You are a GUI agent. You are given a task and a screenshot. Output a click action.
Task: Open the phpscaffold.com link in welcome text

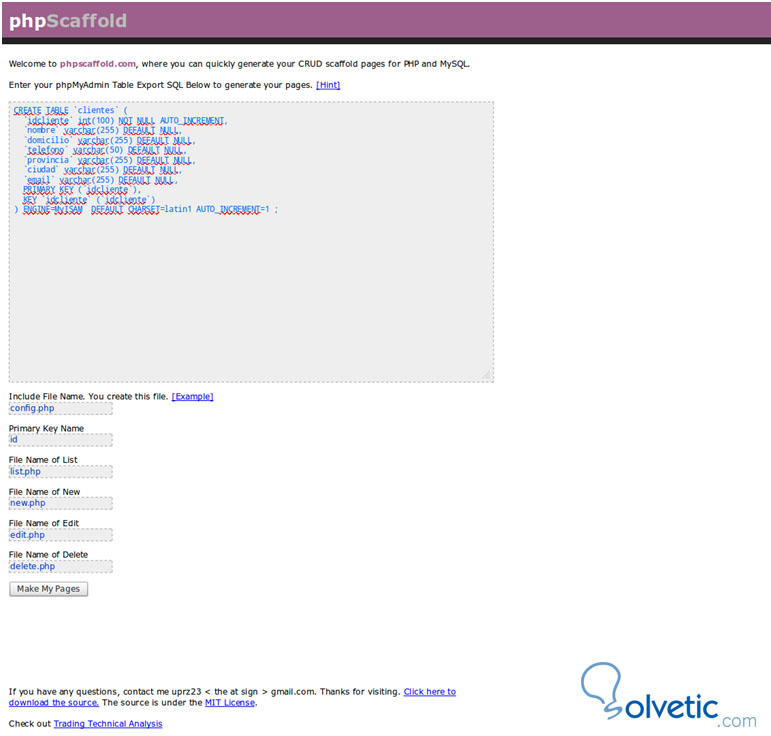click(97, 64)
